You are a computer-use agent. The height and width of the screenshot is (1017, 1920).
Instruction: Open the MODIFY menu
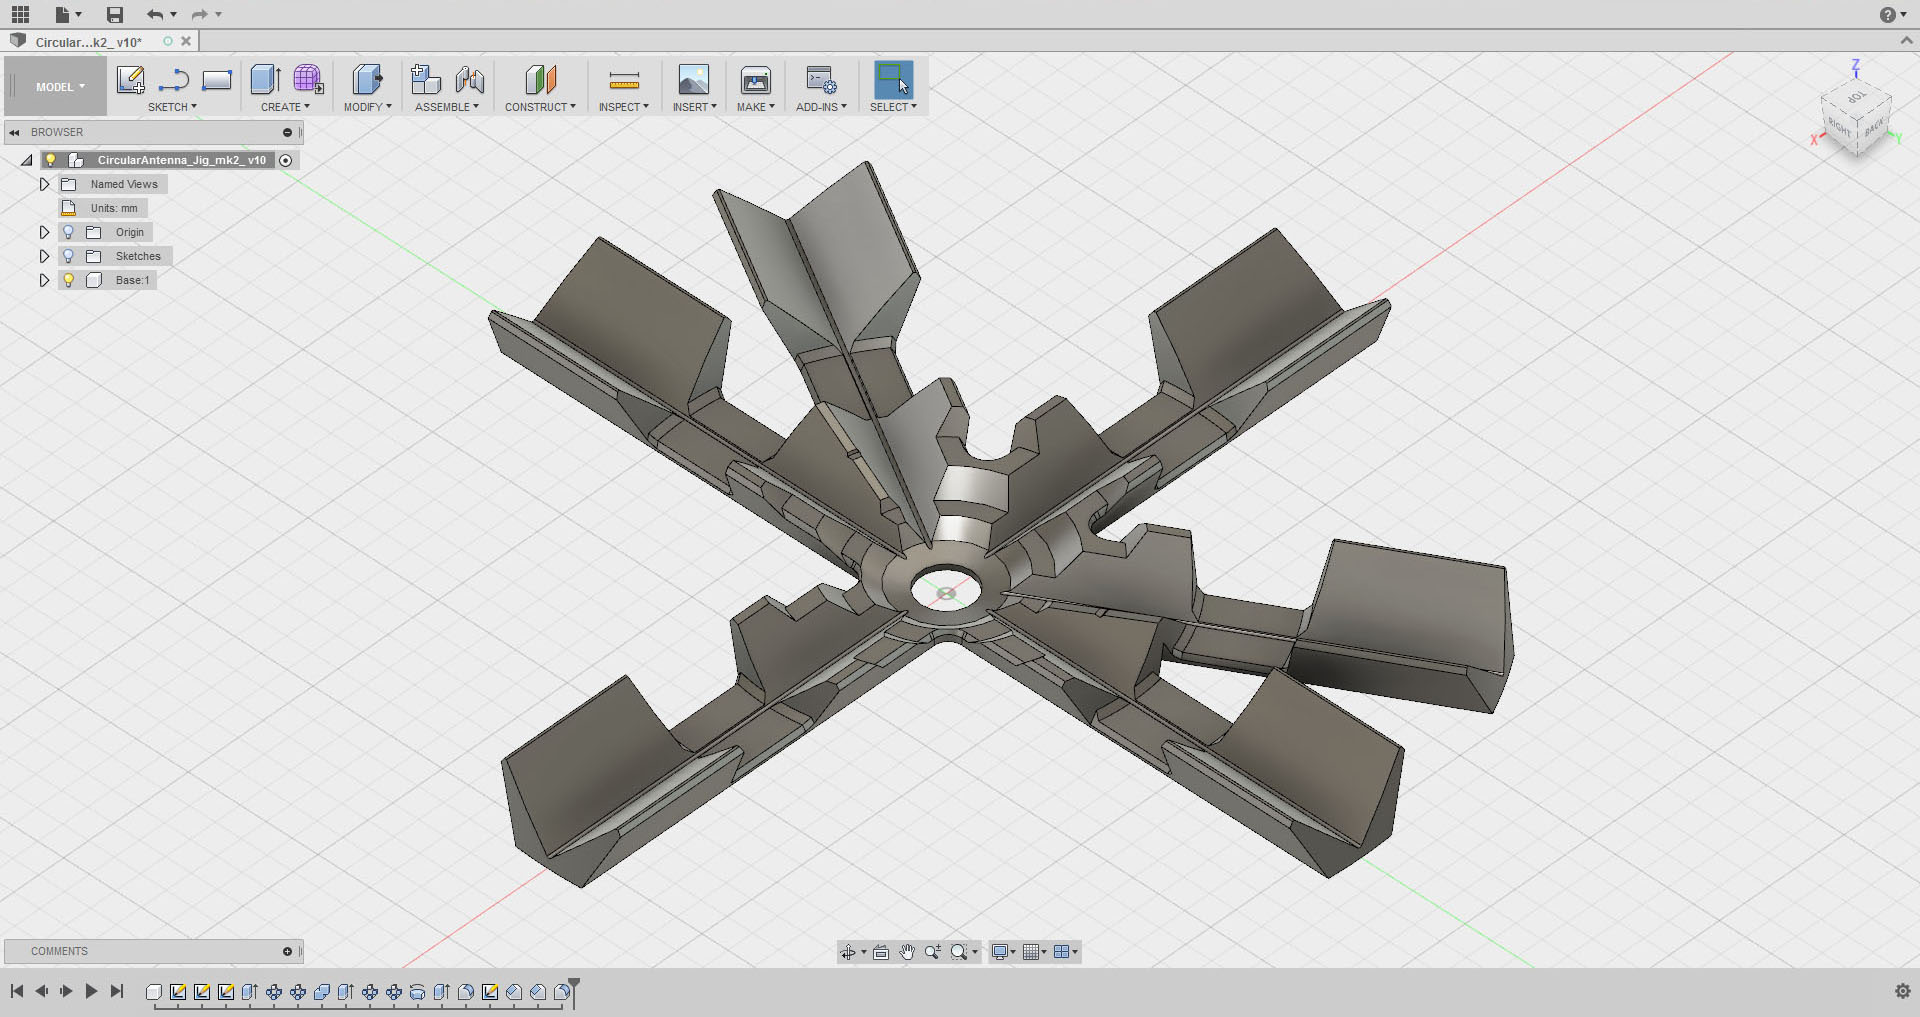point(367,107)
